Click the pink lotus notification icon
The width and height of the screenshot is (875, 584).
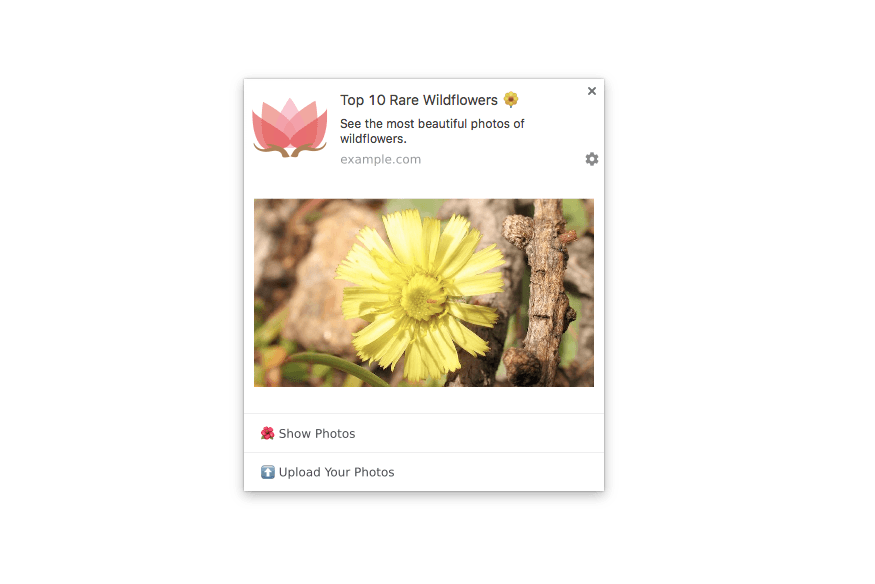click(290, 127)
